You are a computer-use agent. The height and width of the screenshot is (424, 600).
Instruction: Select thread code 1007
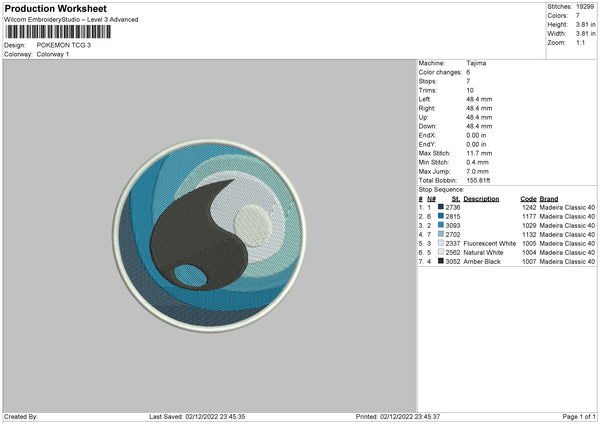coord(529,262)
